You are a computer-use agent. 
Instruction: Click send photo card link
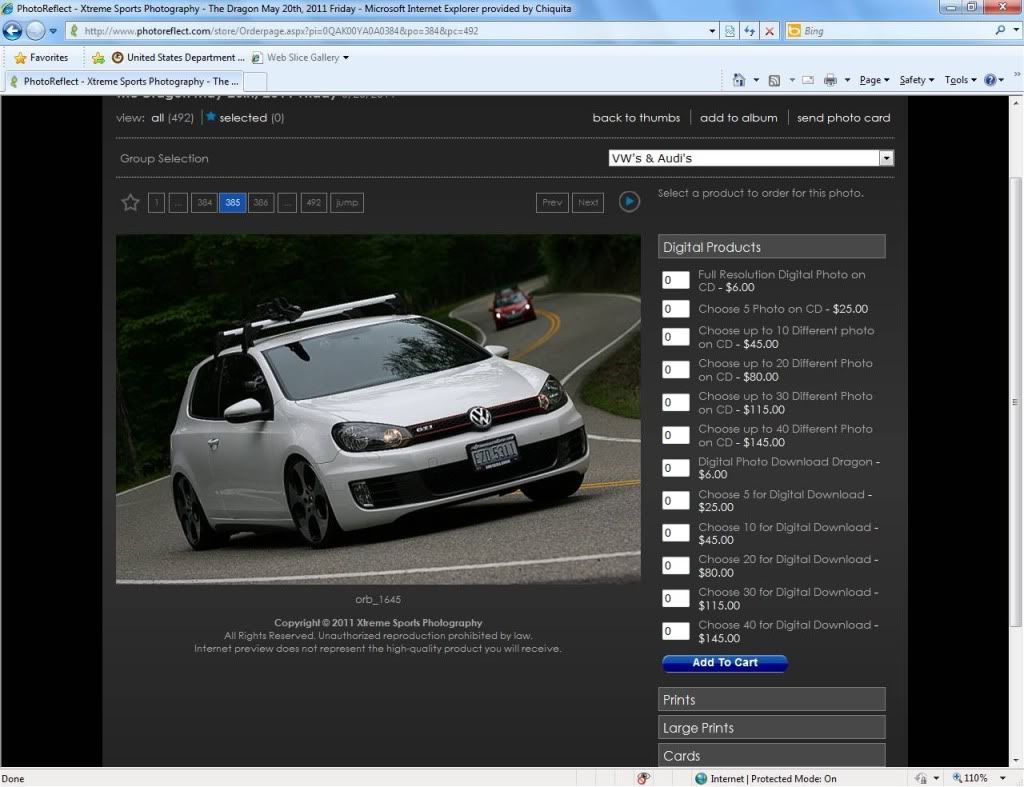pos(843,118)
